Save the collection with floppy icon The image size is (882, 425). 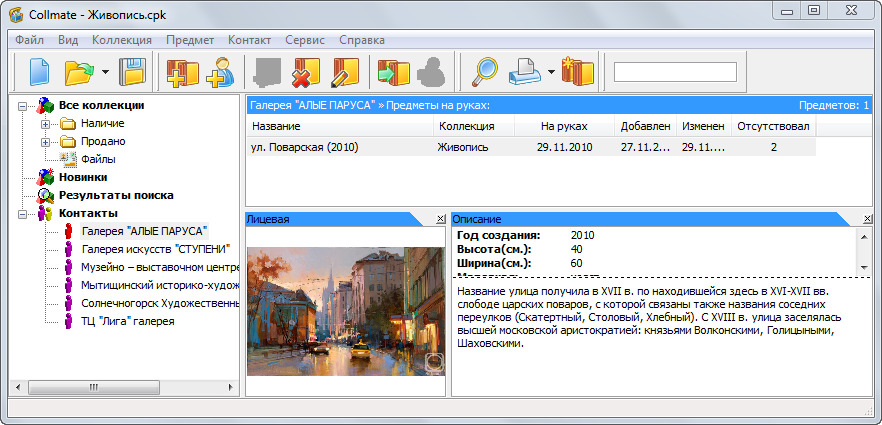(132, 72)
